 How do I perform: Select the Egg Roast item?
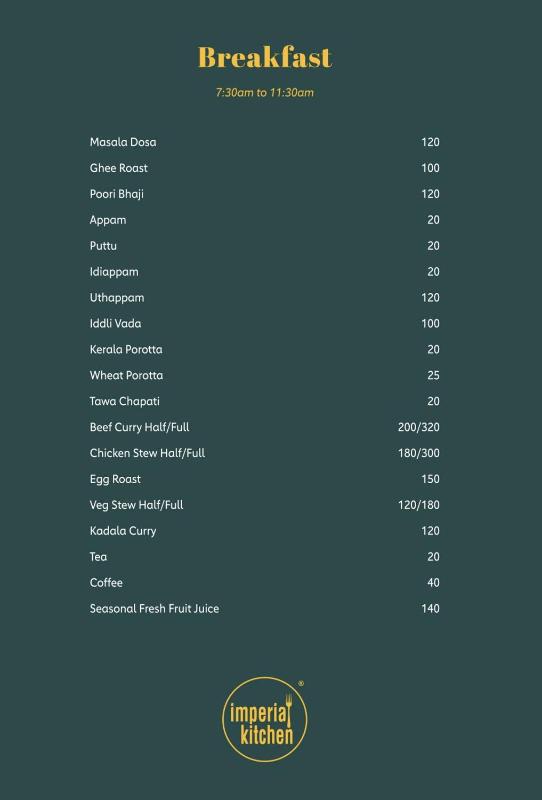click(115, 479)
